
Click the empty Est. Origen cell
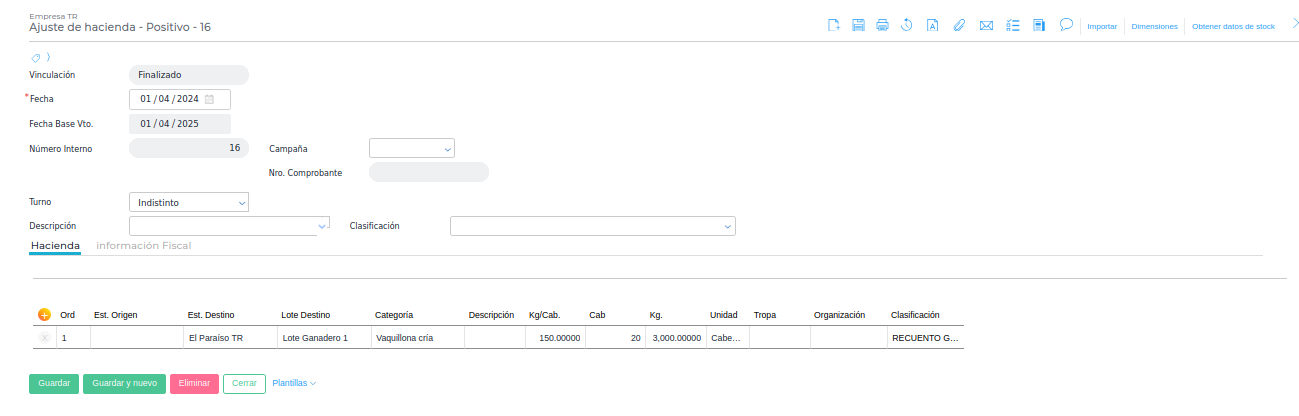(x=137, y=338)
